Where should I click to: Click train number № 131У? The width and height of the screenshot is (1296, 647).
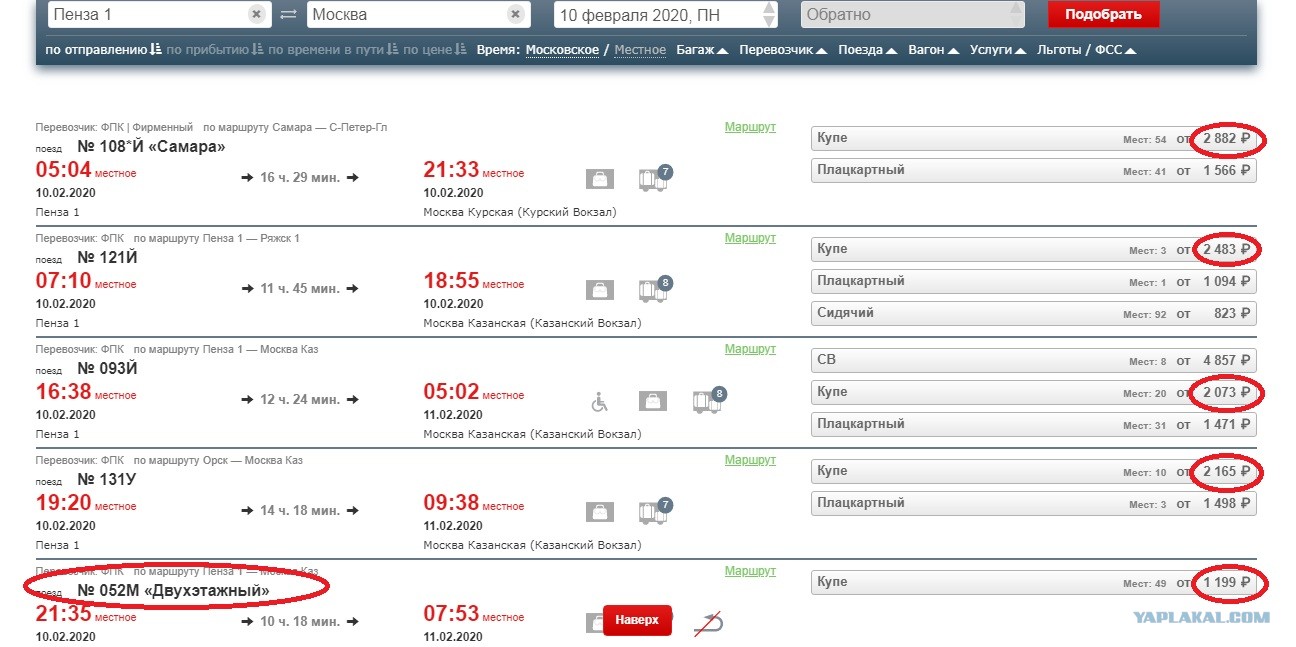[x=107, y=479]
